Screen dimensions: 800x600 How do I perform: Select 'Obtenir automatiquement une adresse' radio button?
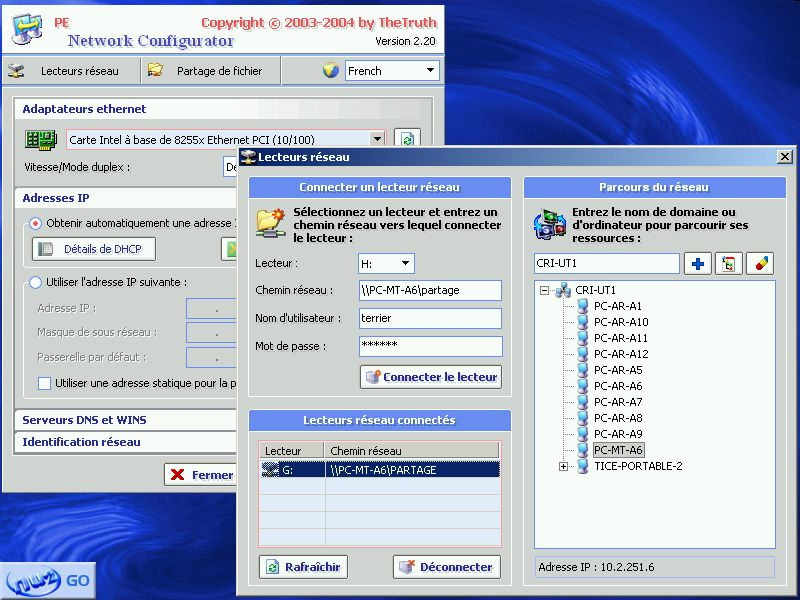pyautogui.click(x=36, y=223)
